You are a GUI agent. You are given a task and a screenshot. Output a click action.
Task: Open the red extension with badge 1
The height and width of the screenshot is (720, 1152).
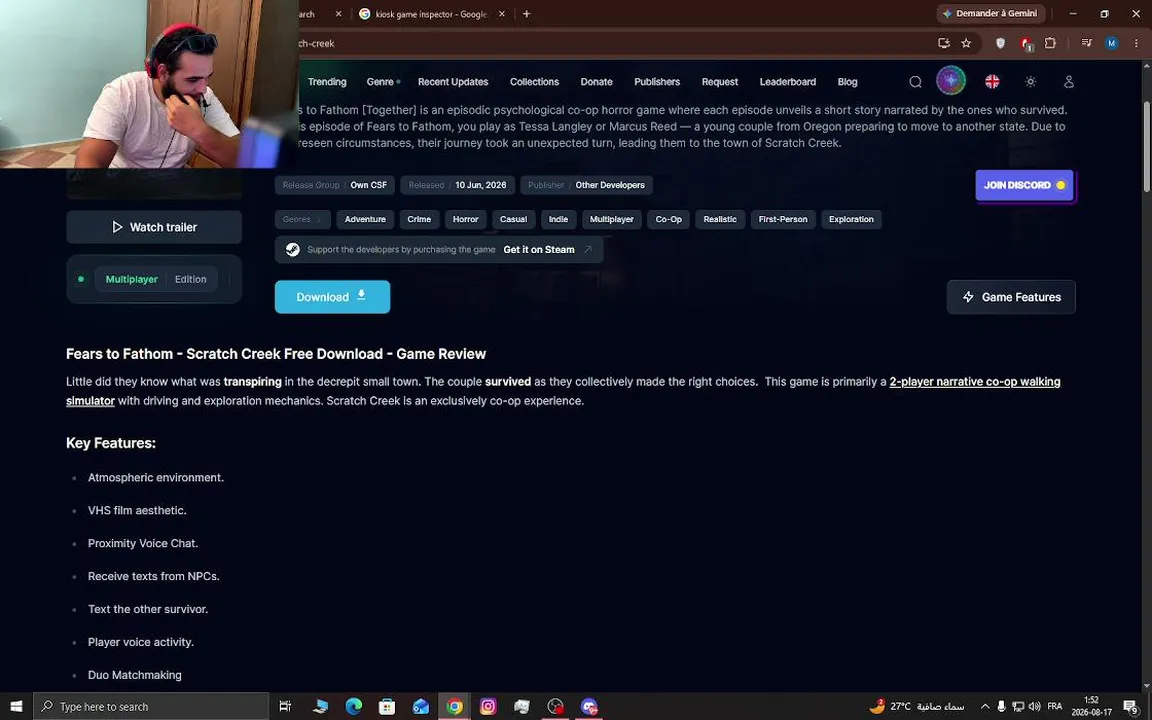click(x=1026, y=43)
